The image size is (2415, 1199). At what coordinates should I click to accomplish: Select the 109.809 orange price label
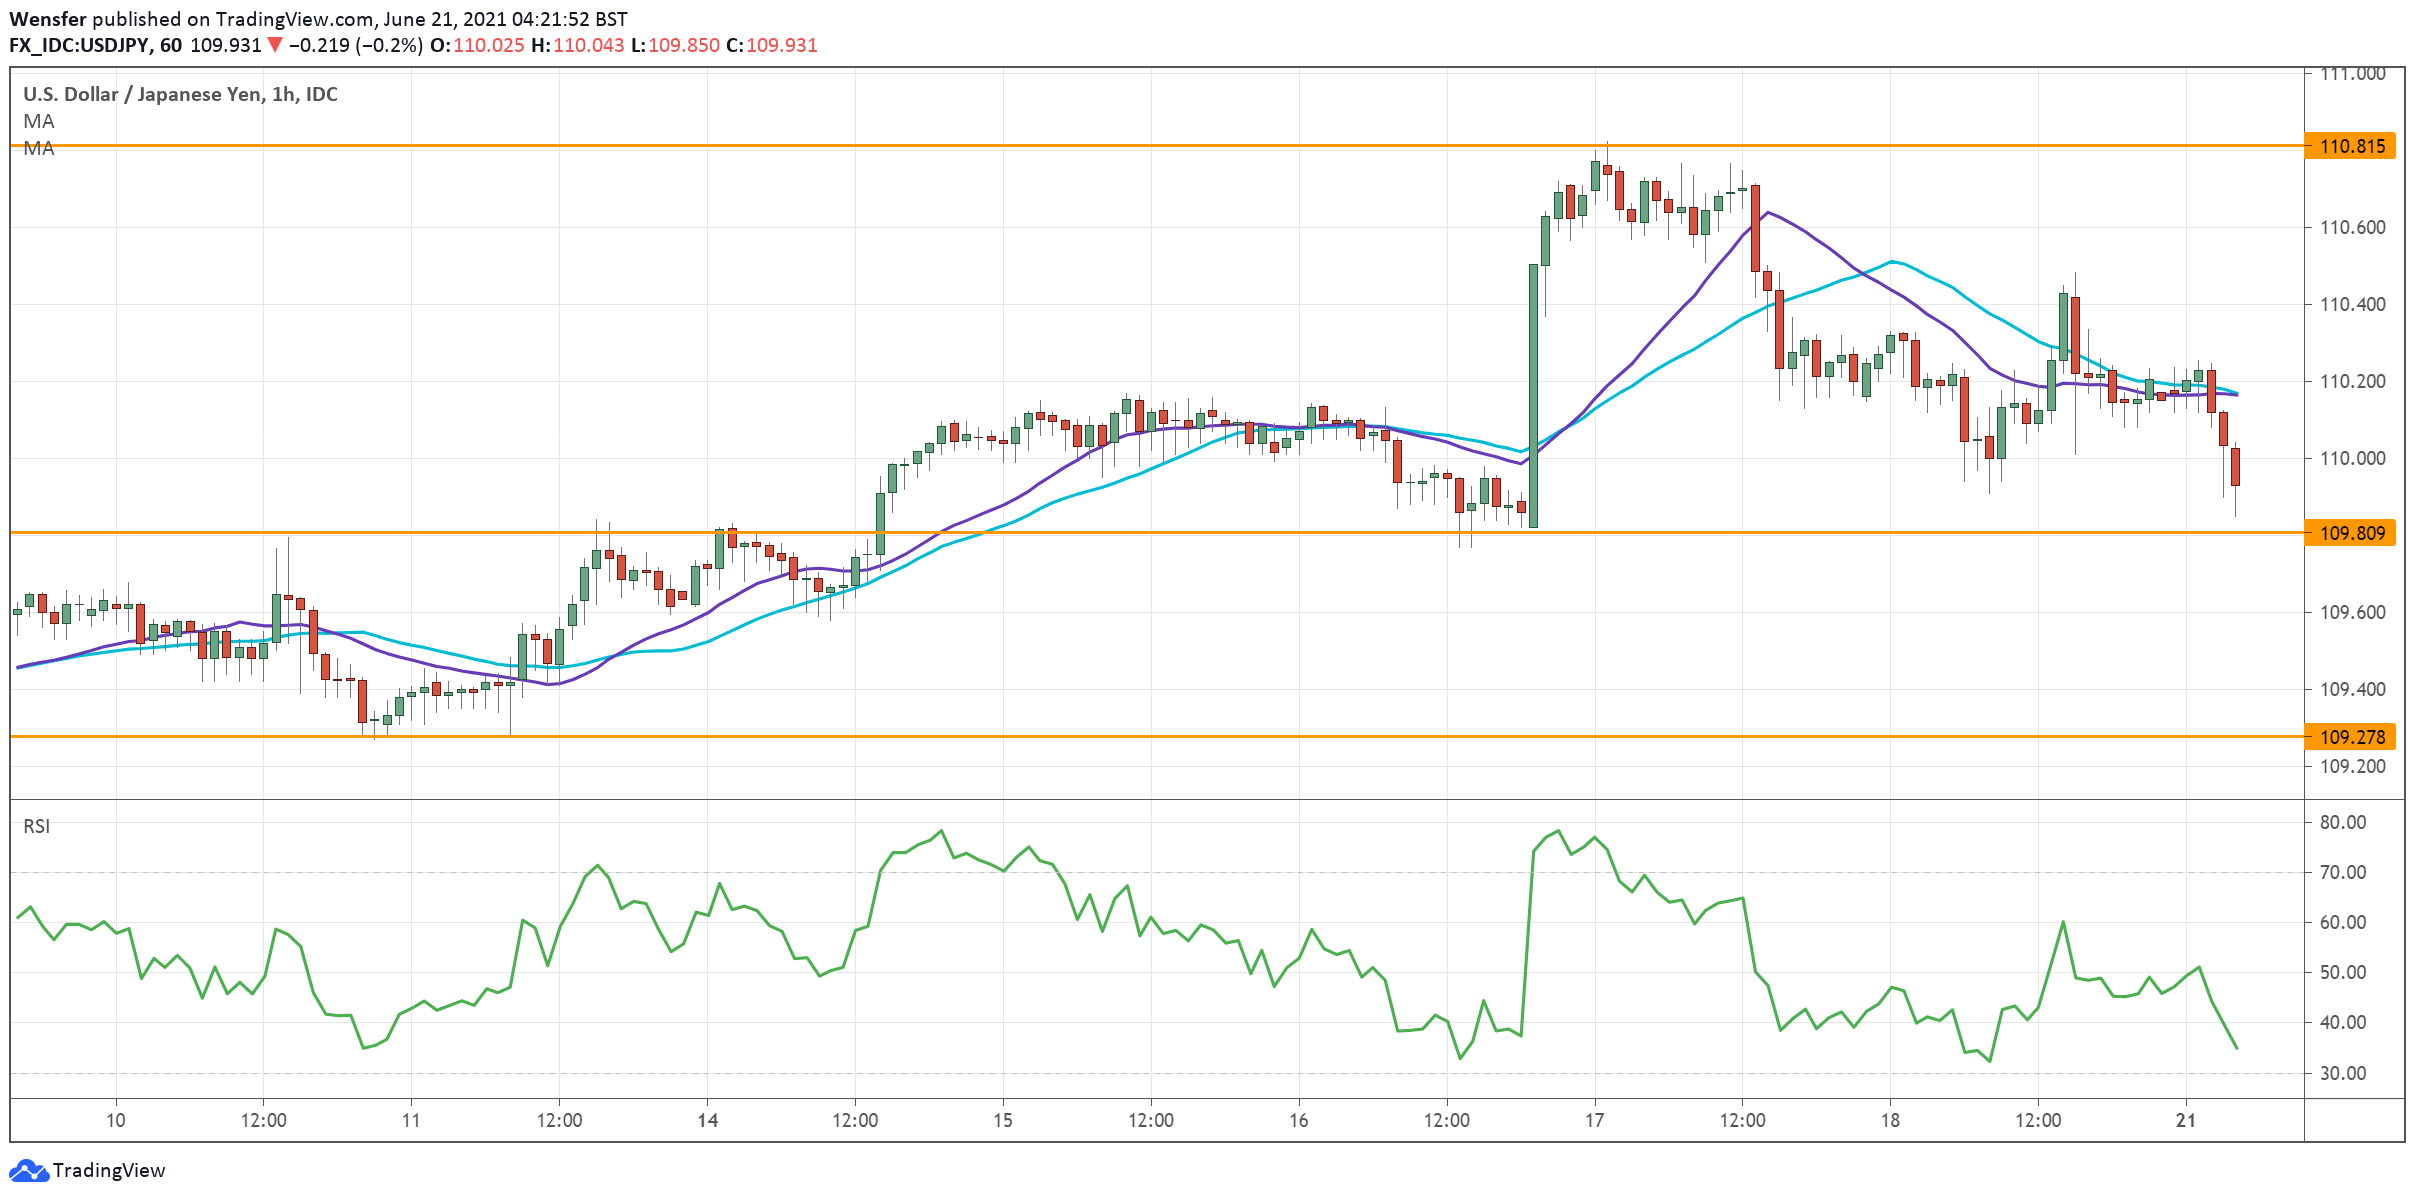(2351, 533)
